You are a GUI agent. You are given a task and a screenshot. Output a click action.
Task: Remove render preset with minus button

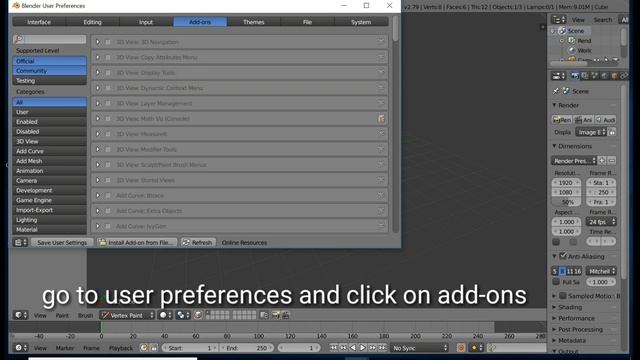[x=611, y=161]
